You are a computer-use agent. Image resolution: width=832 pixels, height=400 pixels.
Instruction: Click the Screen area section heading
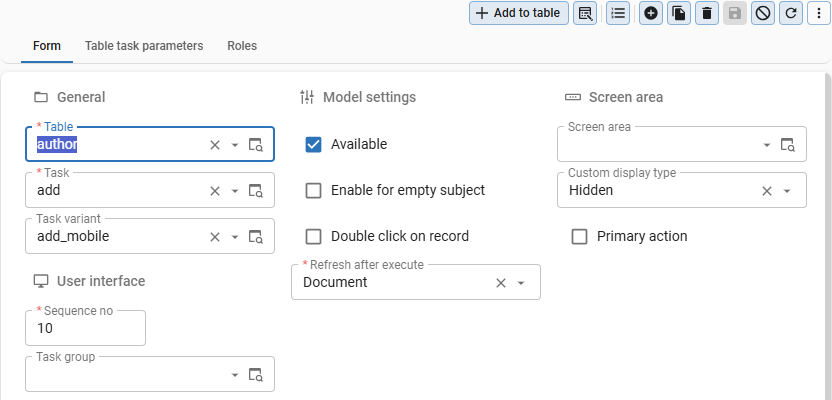point(626,97)
